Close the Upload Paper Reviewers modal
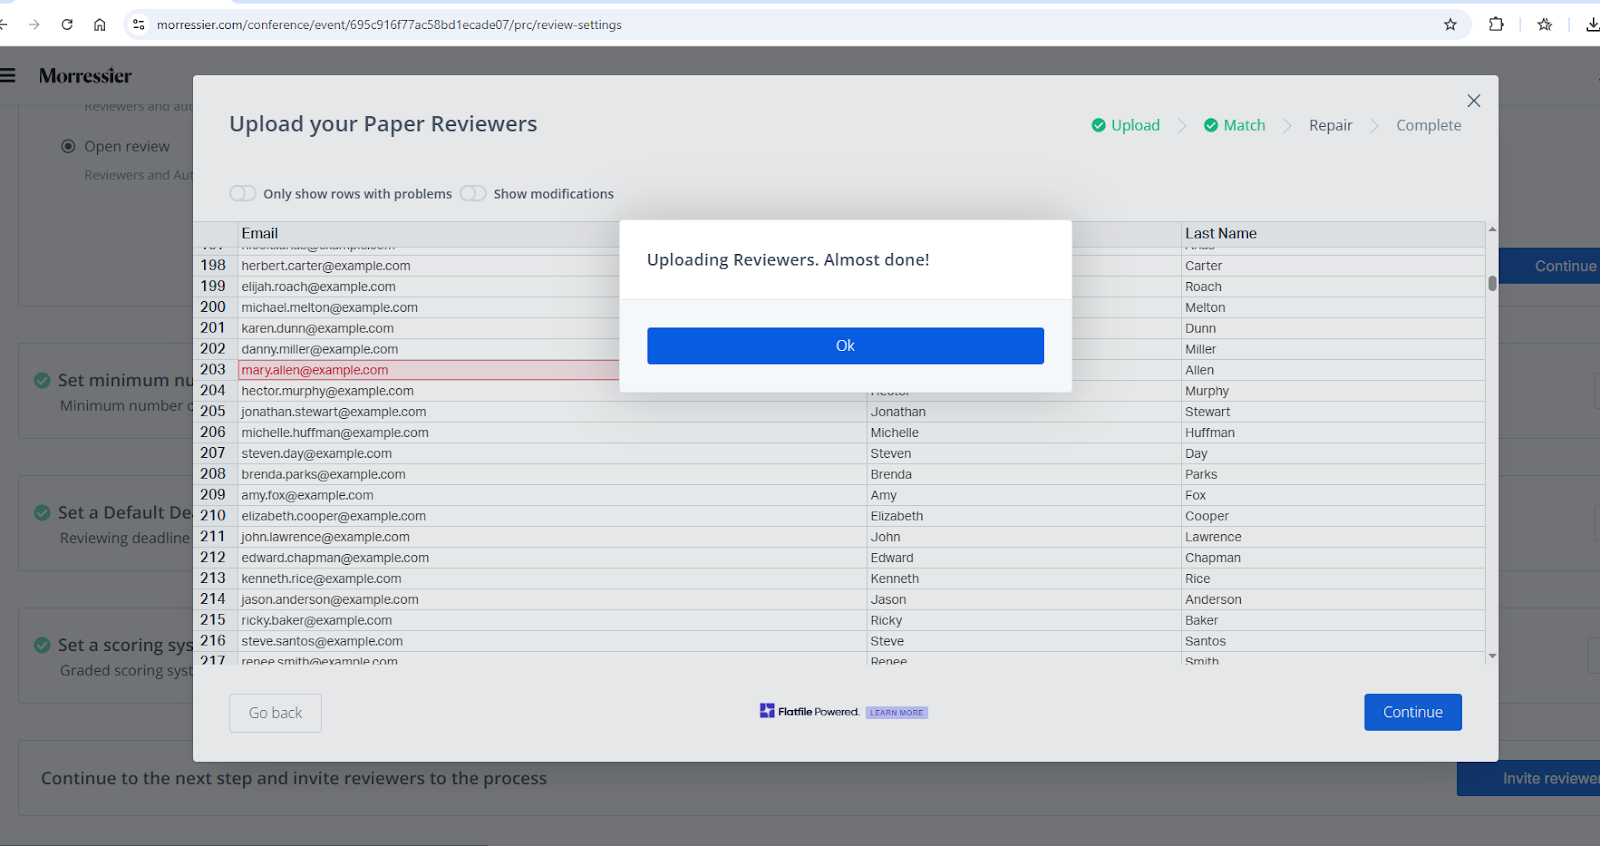Viewport: 1600px width, 846px height. 1473,101
